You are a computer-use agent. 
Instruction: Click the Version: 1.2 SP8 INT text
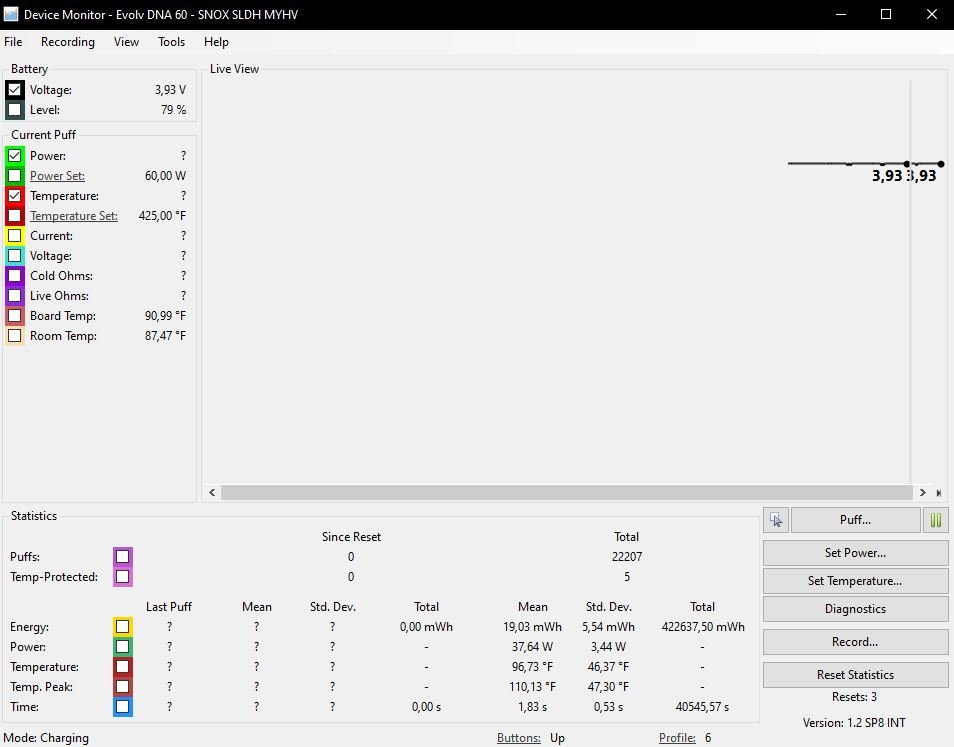[x=854, y=723]
